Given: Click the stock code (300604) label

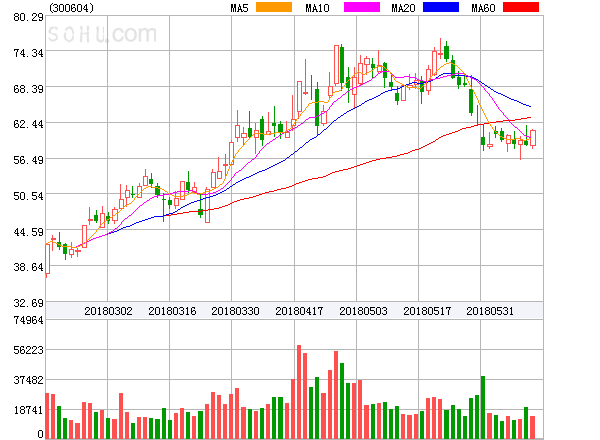Looking at the screenshot, I should coord(71,8).
